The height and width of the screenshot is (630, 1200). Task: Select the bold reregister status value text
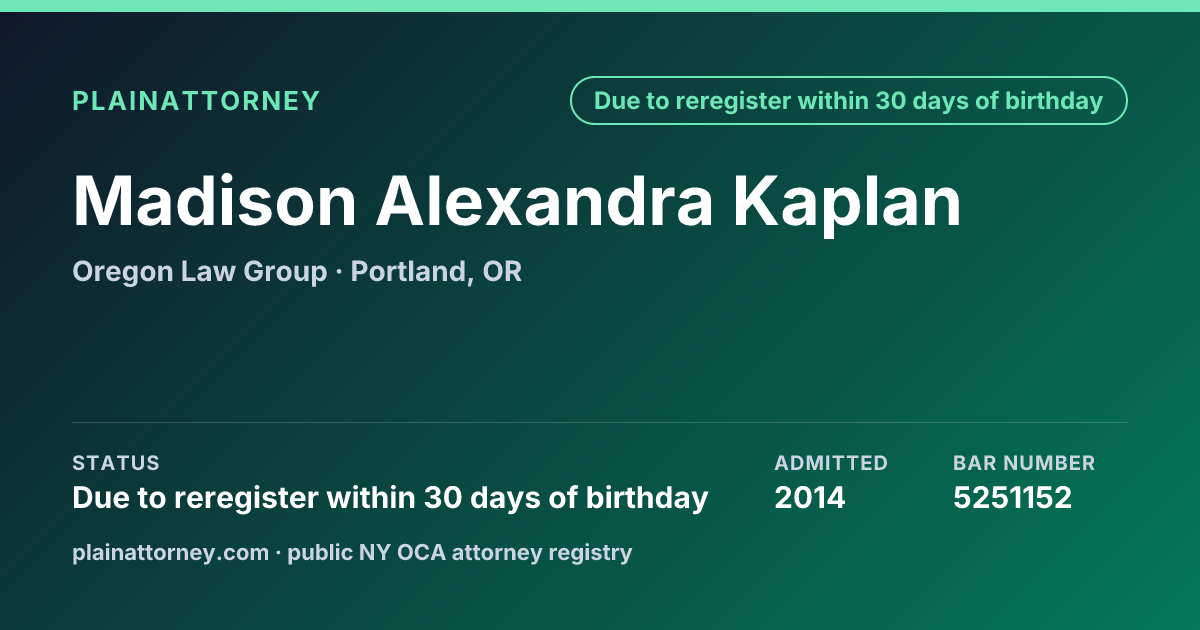click(x=390, y=498)
